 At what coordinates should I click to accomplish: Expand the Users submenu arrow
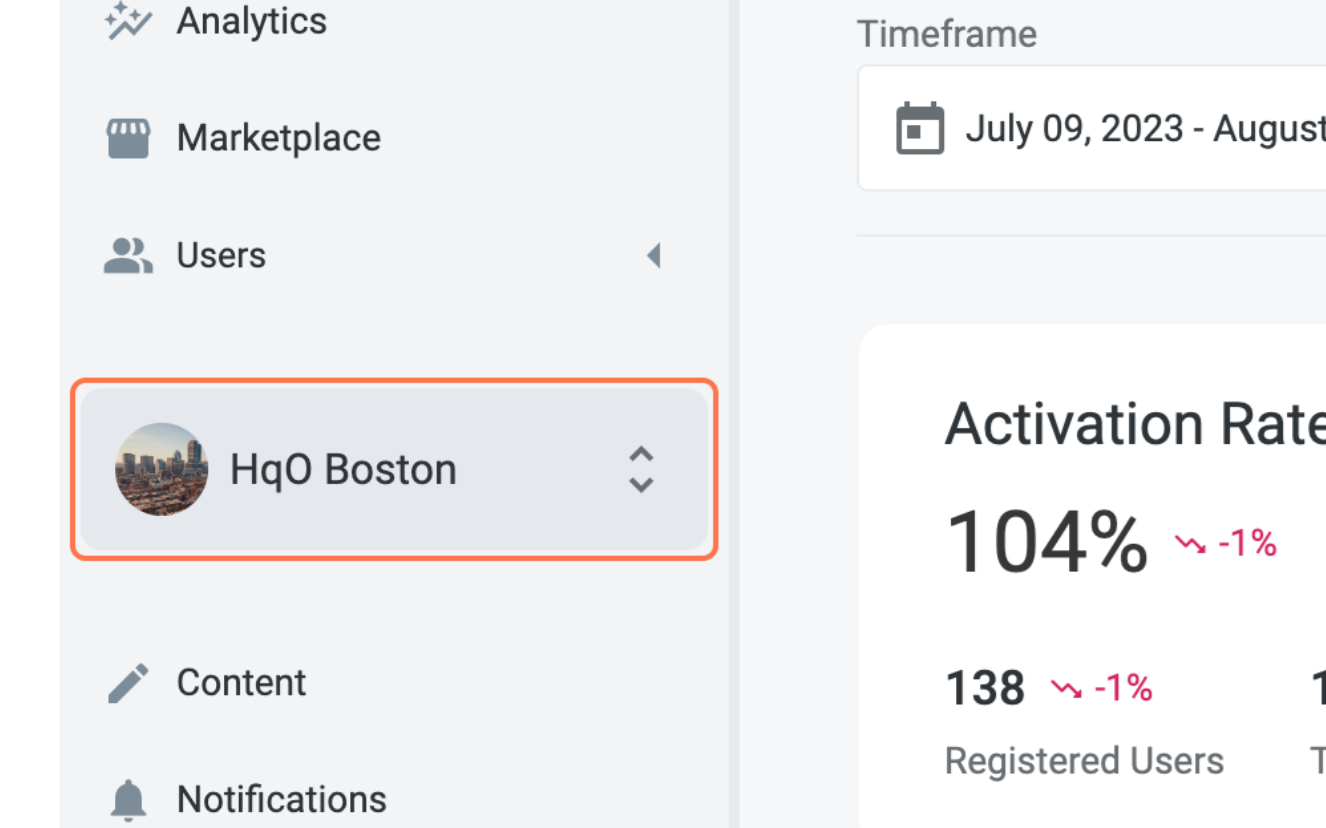click(x=653, y=256)
